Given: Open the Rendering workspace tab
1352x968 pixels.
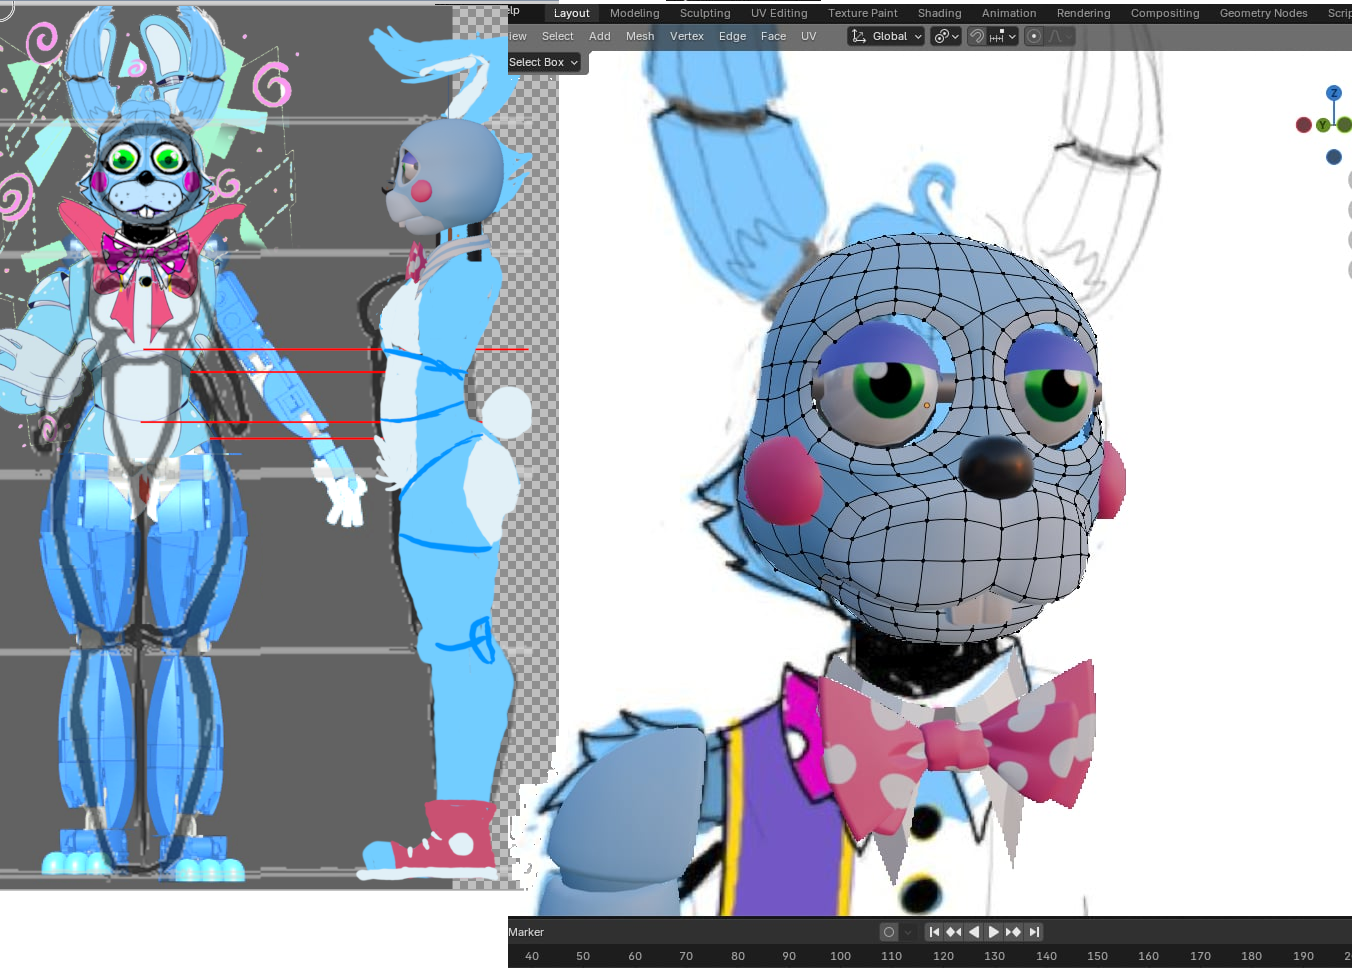Looking at the screenshot, I should pyautogui.click(x=1083, y=13).
